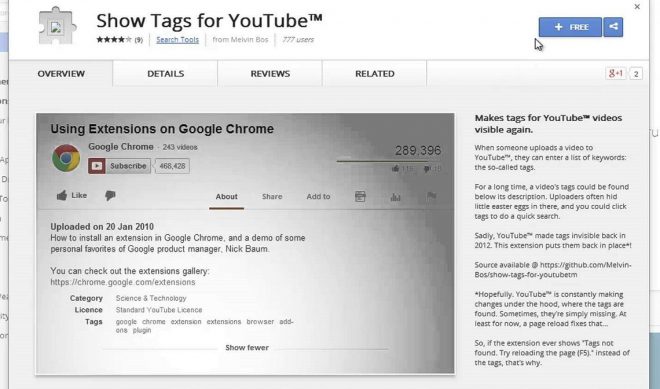Screen dimensions: 660x389
Task: Click the 'Science & Technology' category value
Action: (x=151, y=298)
